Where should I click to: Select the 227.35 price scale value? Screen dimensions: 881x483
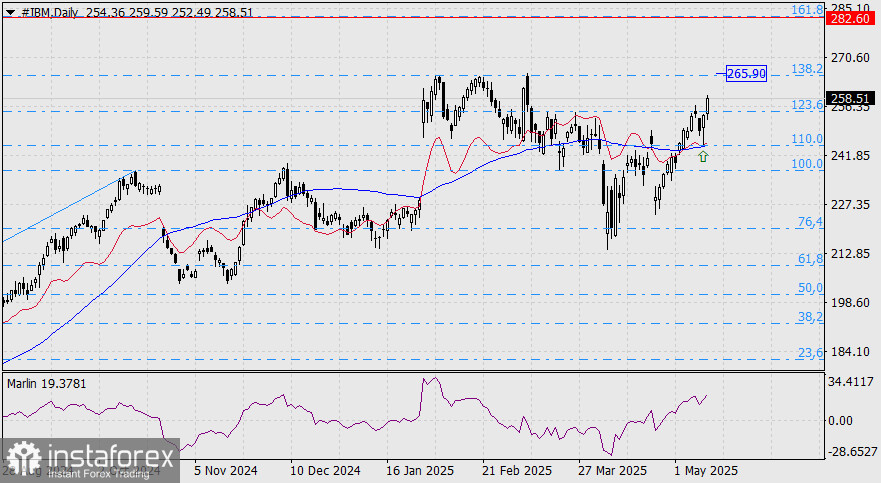[850, 204]
